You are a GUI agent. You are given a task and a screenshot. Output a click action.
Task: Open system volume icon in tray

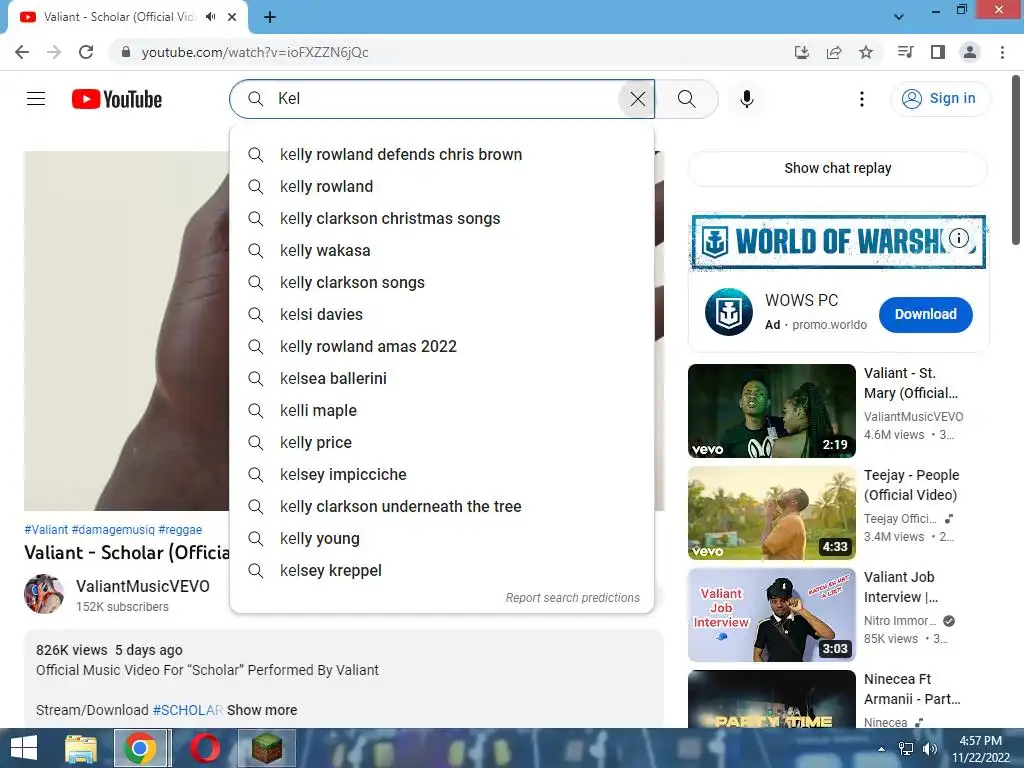[x=929, y=749]
